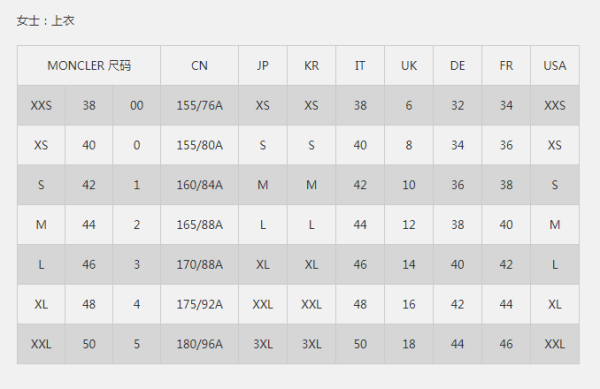Click the 155/80A size cell
This screenshot has width=600, height=389.
coord(199,145)
